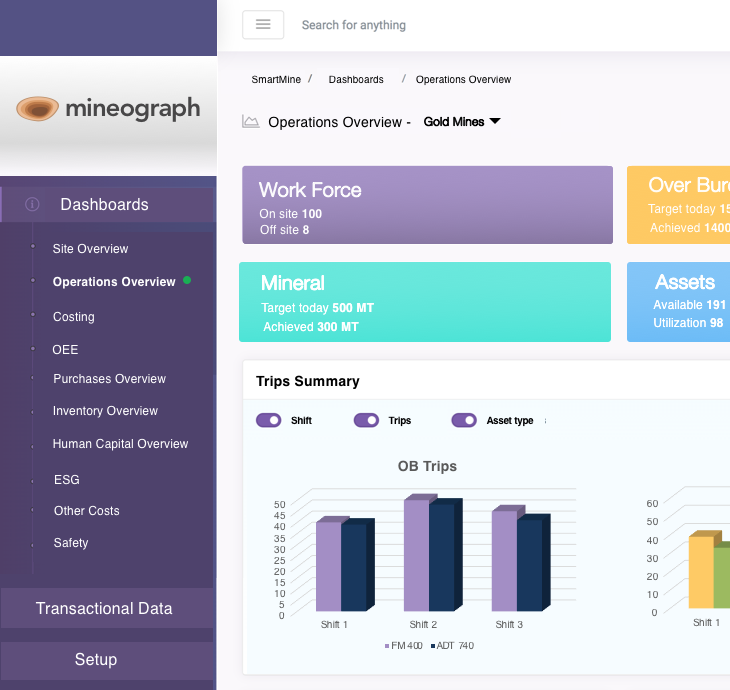Click the Dashboards breadcrumb link
Screen dimensions: 730x690
355,79
